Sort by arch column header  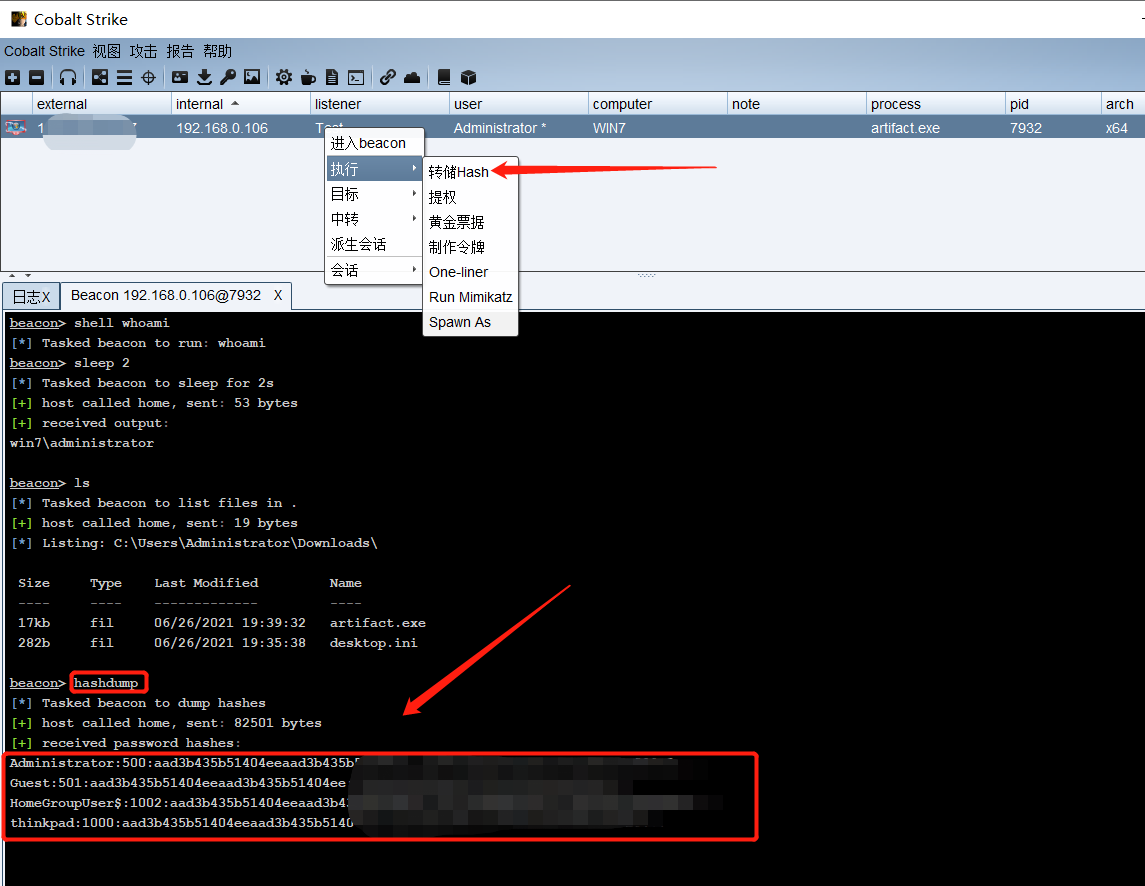tap(1123, 104)
